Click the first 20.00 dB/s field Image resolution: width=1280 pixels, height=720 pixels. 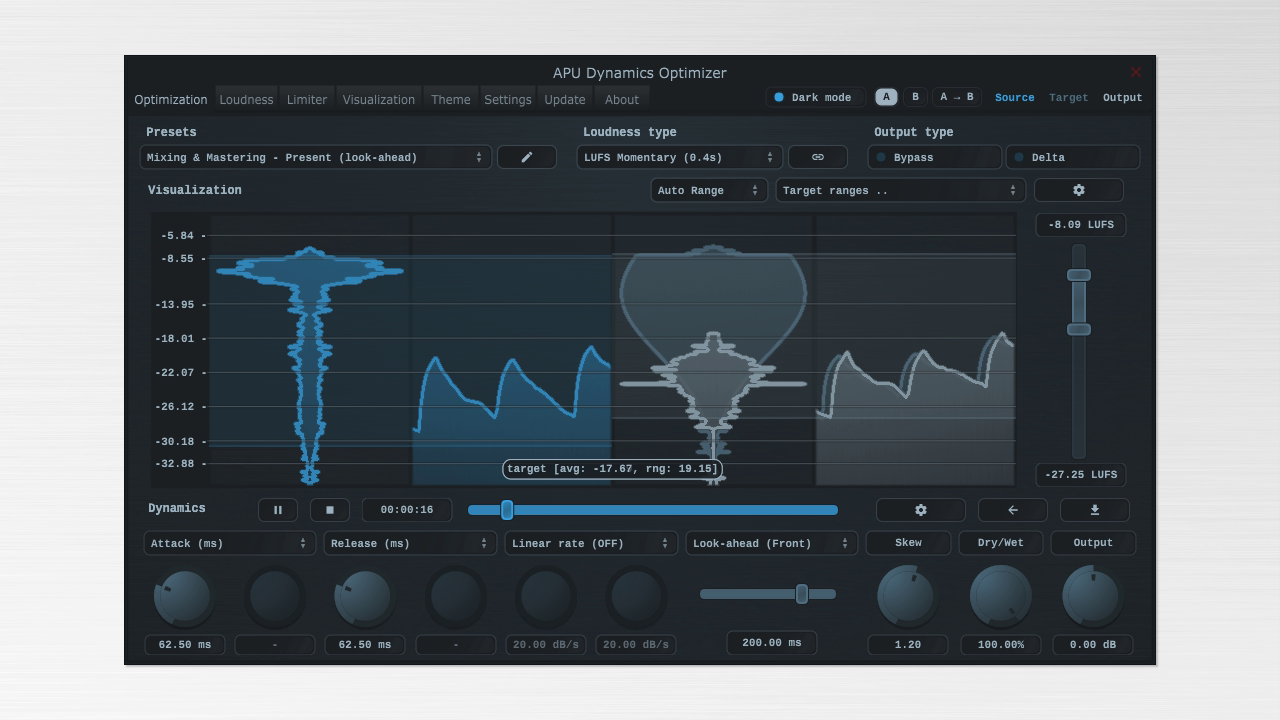tap(546, 645)
